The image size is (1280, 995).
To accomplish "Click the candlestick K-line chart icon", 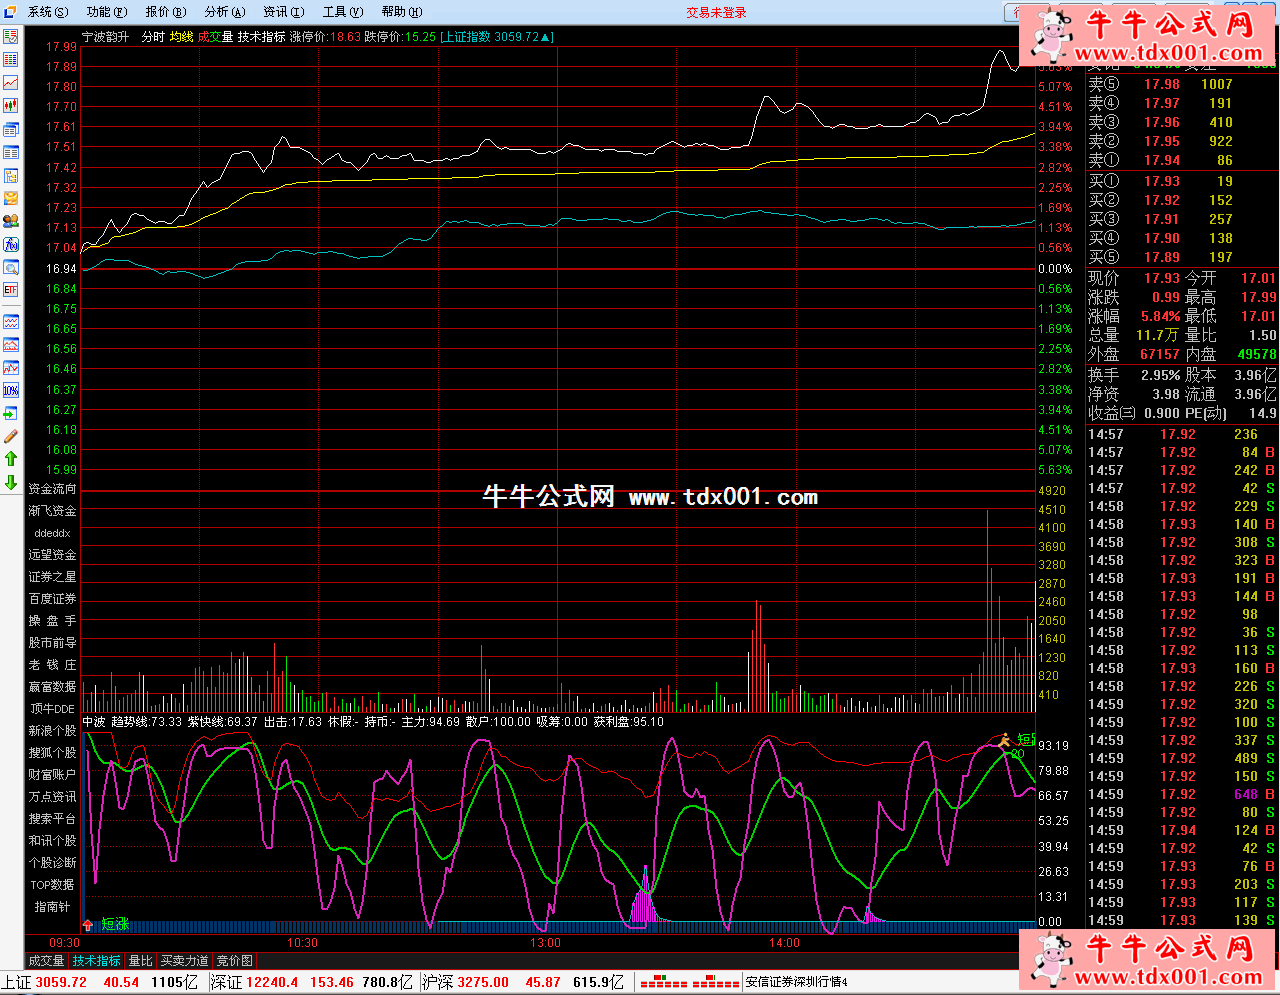I will (11, 106).
